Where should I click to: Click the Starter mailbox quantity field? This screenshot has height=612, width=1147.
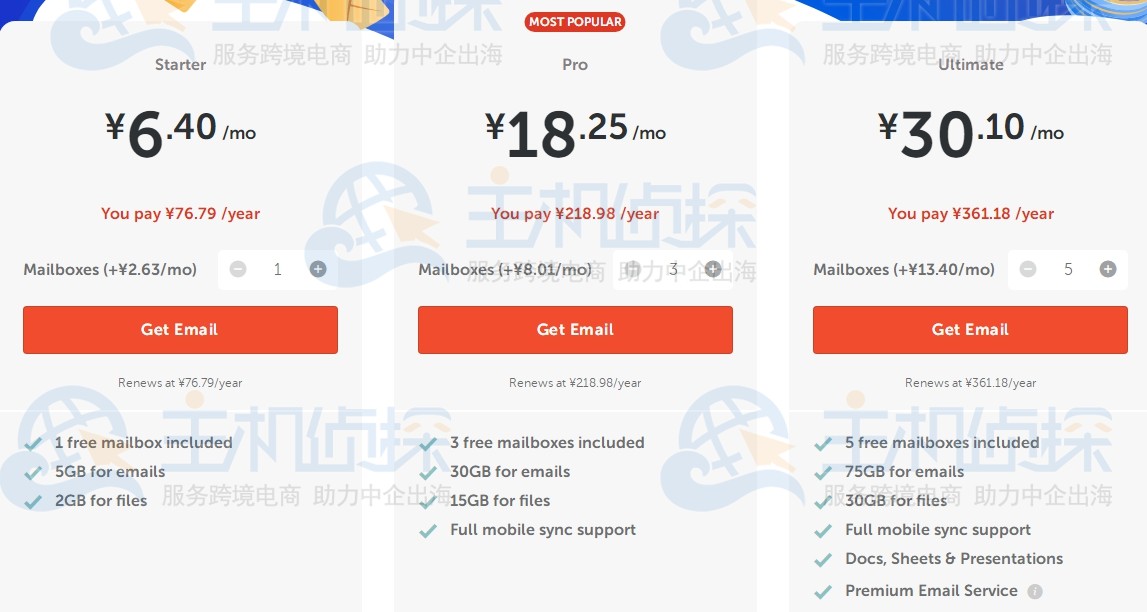[278, 269]
